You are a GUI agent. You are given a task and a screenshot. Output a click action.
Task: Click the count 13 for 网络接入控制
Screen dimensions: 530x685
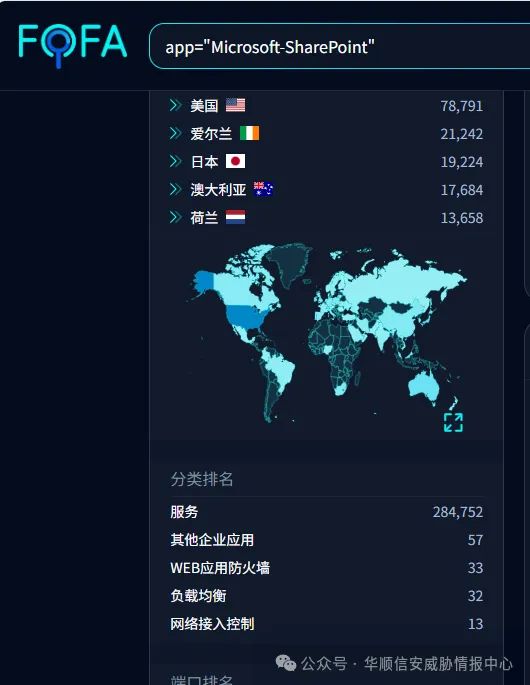click(475, 624)
